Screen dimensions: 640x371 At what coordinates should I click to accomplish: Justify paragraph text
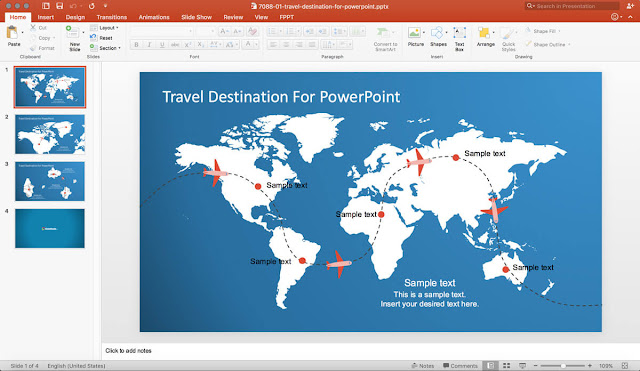point(312,44)
